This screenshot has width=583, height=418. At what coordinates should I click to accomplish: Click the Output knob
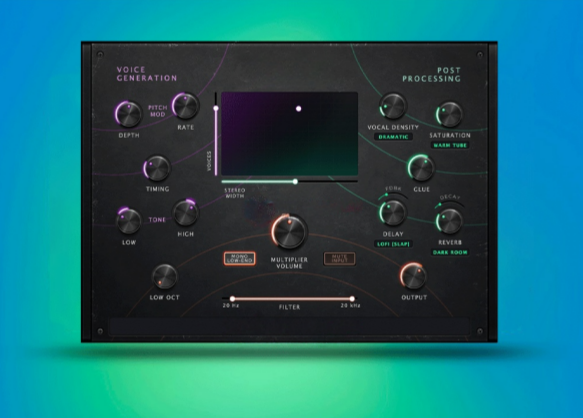tap(413, 276)
